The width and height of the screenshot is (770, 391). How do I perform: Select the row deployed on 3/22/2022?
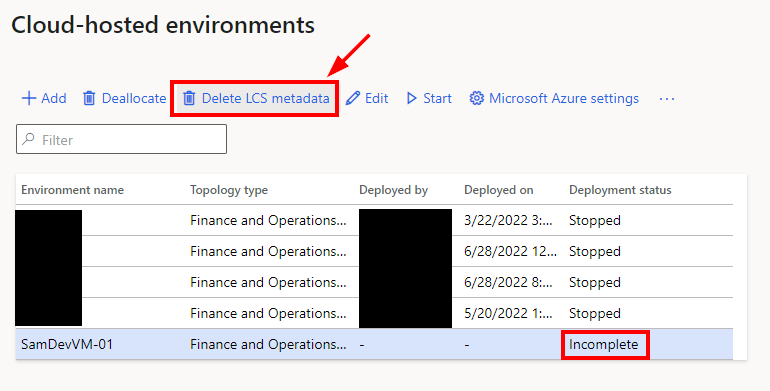374,220
